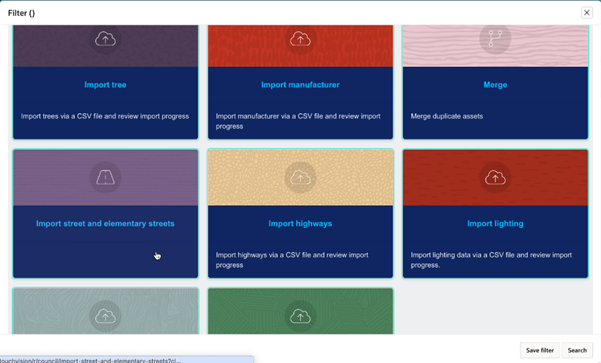Open the Import tree link
Viewport: 601px width, 363px height.
click(x=105, y=85)
